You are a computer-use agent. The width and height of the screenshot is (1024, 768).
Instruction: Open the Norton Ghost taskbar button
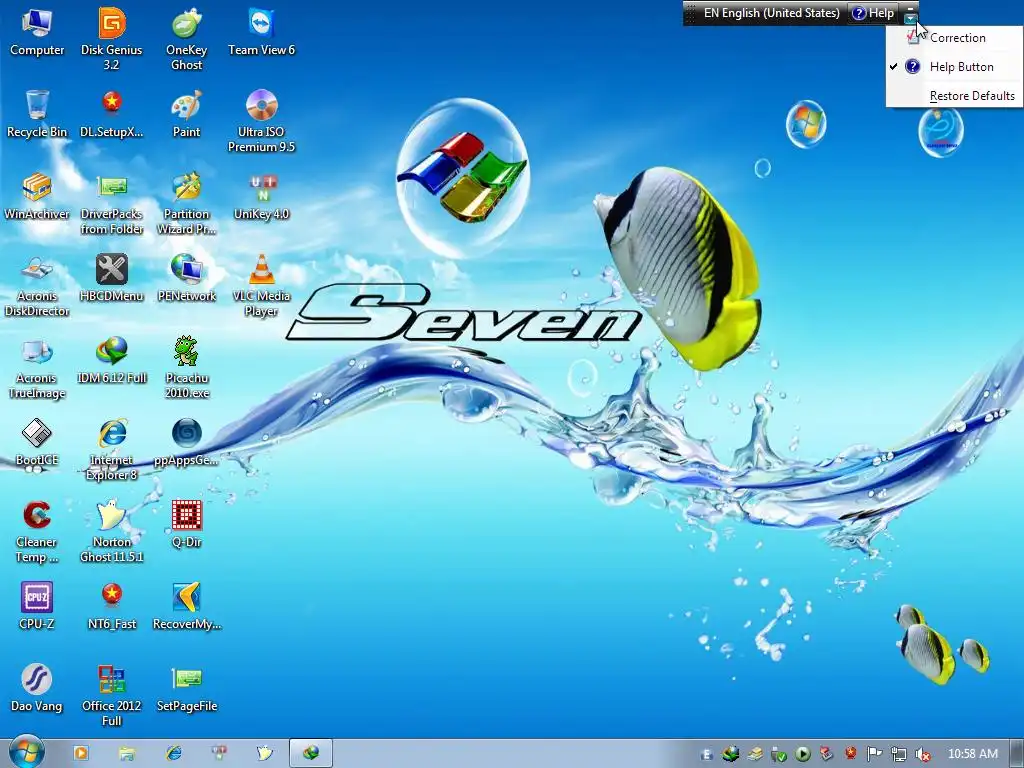pos(265,753)
